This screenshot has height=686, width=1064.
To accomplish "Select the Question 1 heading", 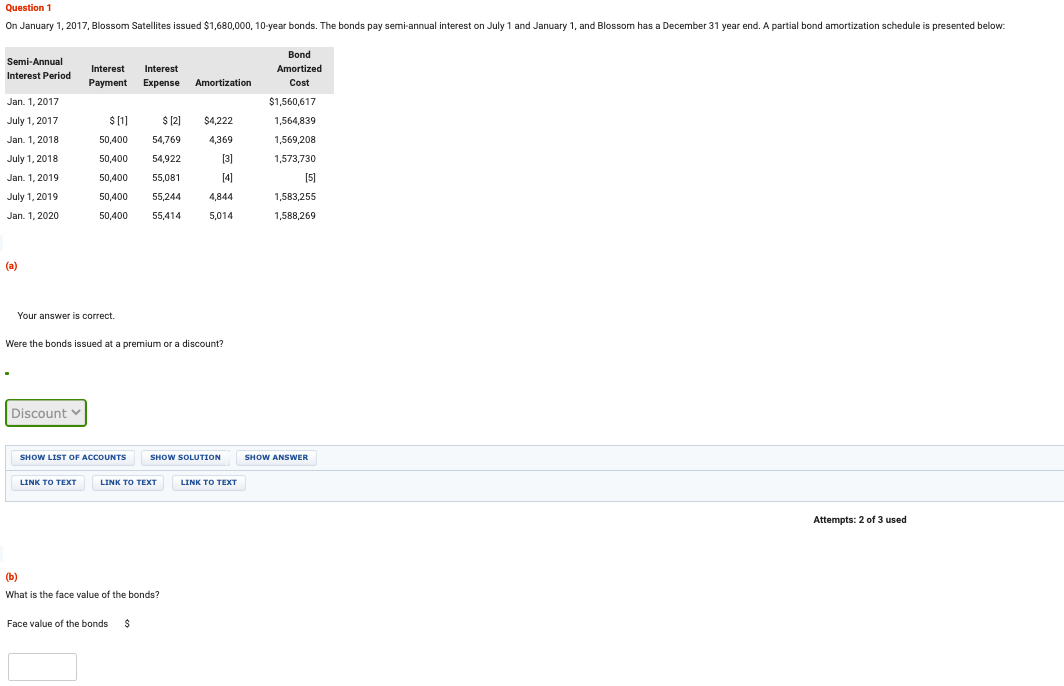I will [28, 7].
